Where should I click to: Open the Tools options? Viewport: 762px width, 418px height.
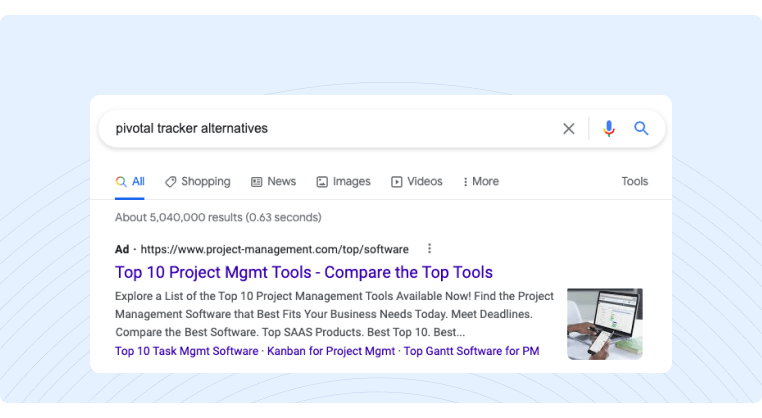(634, 181)
